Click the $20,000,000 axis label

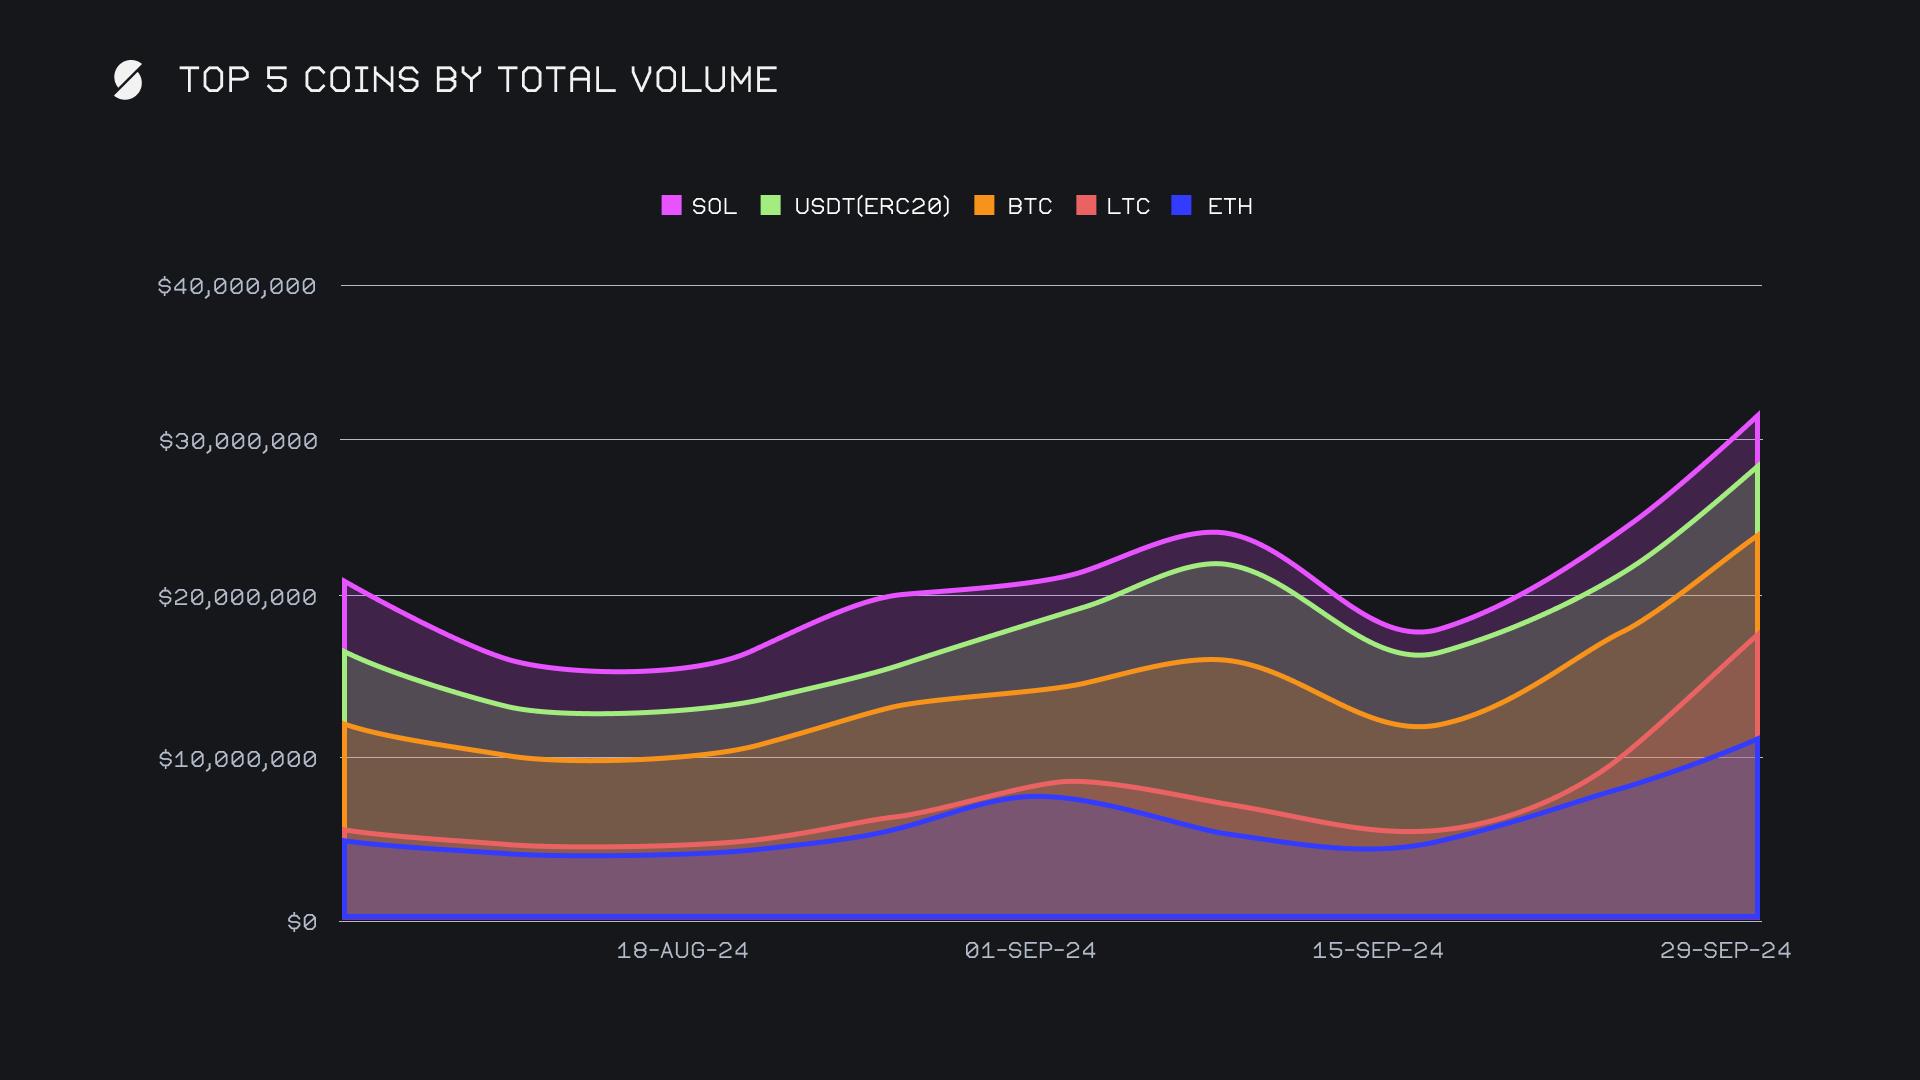[x=238, y=597]
